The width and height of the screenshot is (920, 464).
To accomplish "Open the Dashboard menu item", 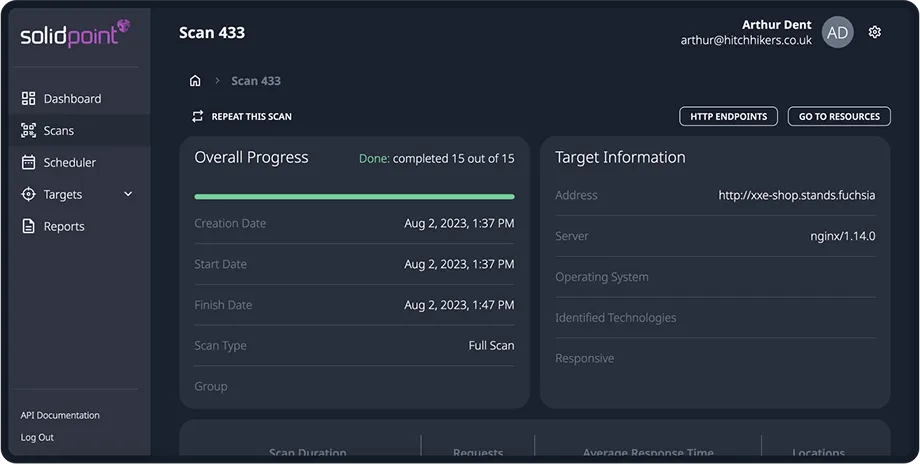I will 72,99.
